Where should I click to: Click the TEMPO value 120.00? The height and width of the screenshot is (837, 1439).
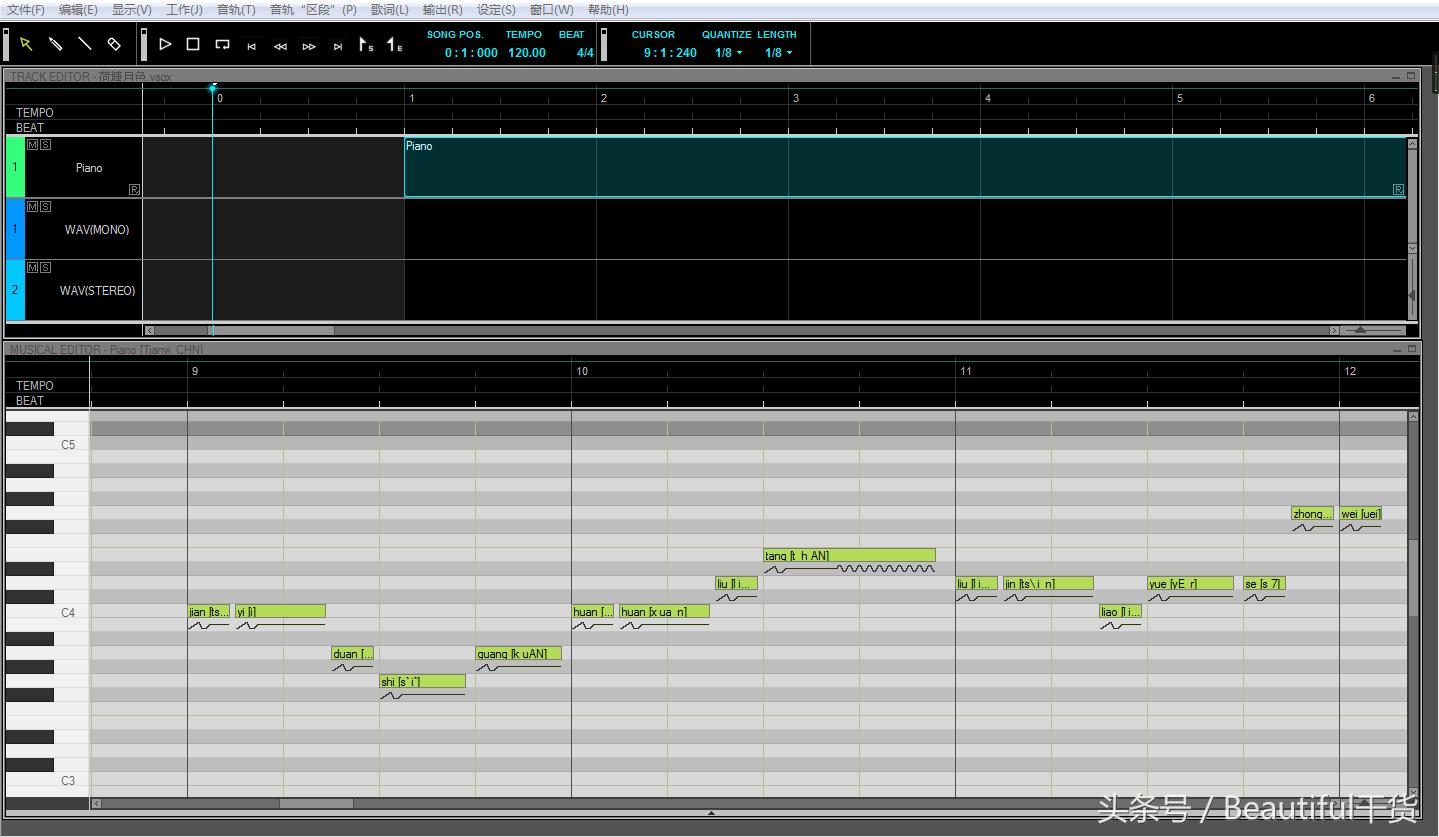point(526,53)
